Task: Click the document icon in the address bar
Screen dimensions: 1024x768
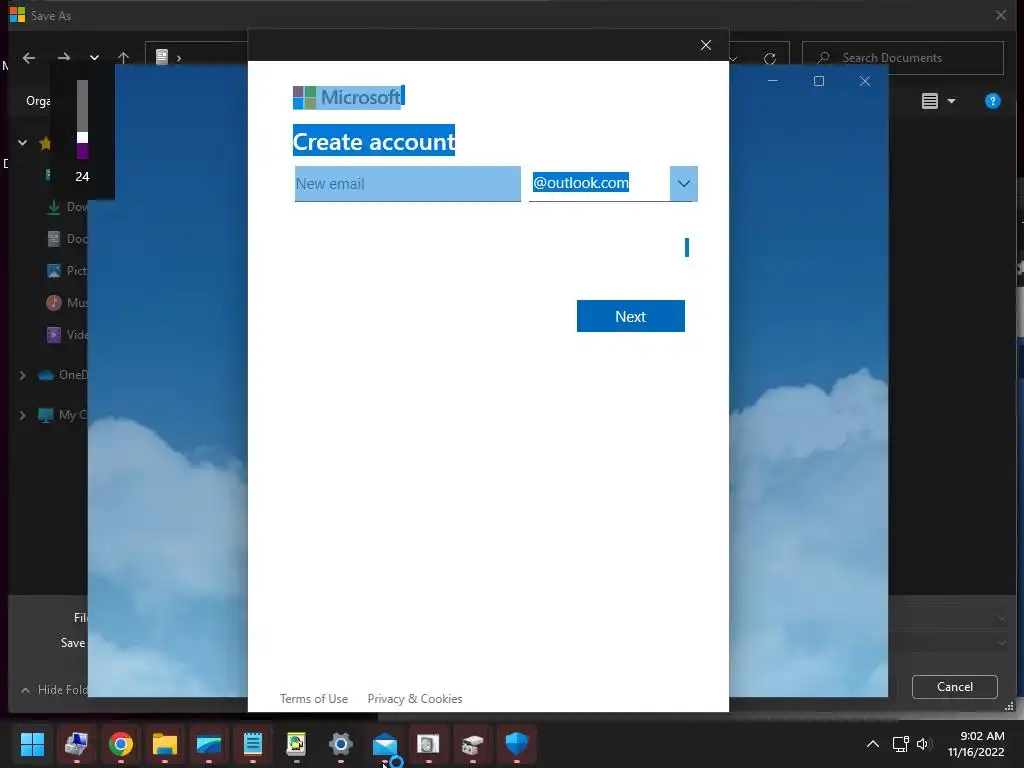Action: pyautogui.click(x=162, y=57)
